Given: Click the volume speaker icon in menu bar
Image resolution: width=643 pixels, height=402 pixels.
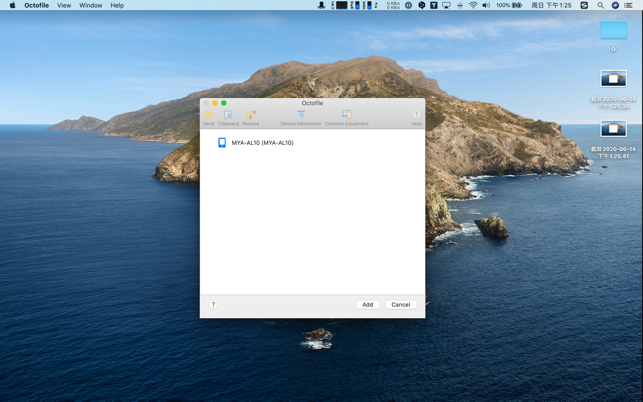Looking at the screenshot, I should [x=486, y=5].
